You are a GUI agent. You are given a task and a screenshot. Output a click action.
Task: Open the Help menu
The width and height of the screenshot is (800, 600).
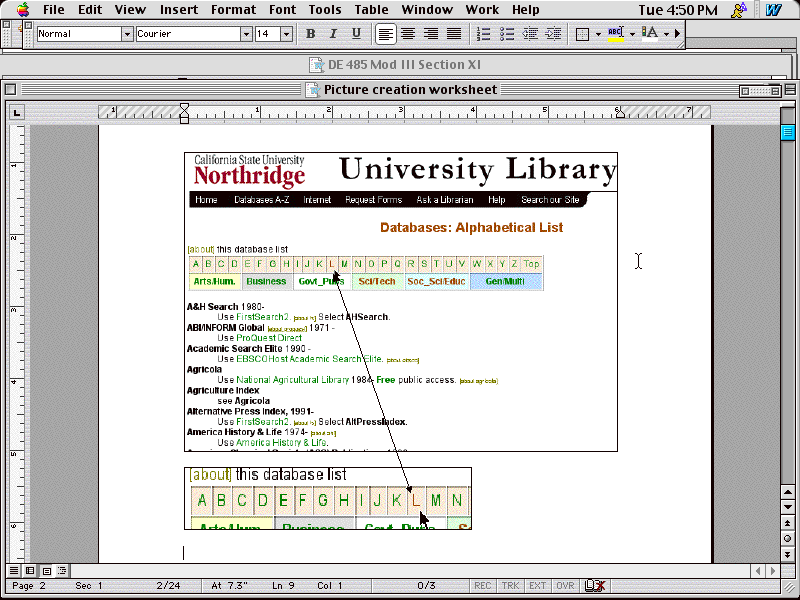point(526,10)
